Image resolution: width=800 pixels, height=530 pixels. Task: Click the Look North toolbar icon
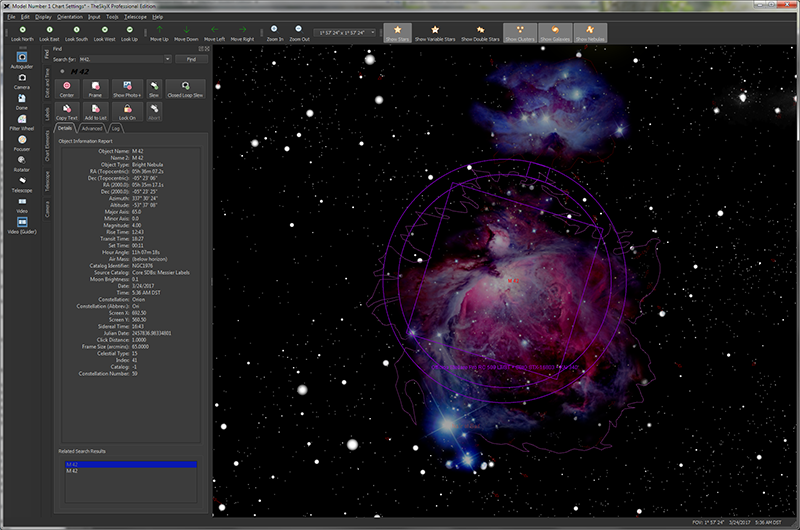22,33
